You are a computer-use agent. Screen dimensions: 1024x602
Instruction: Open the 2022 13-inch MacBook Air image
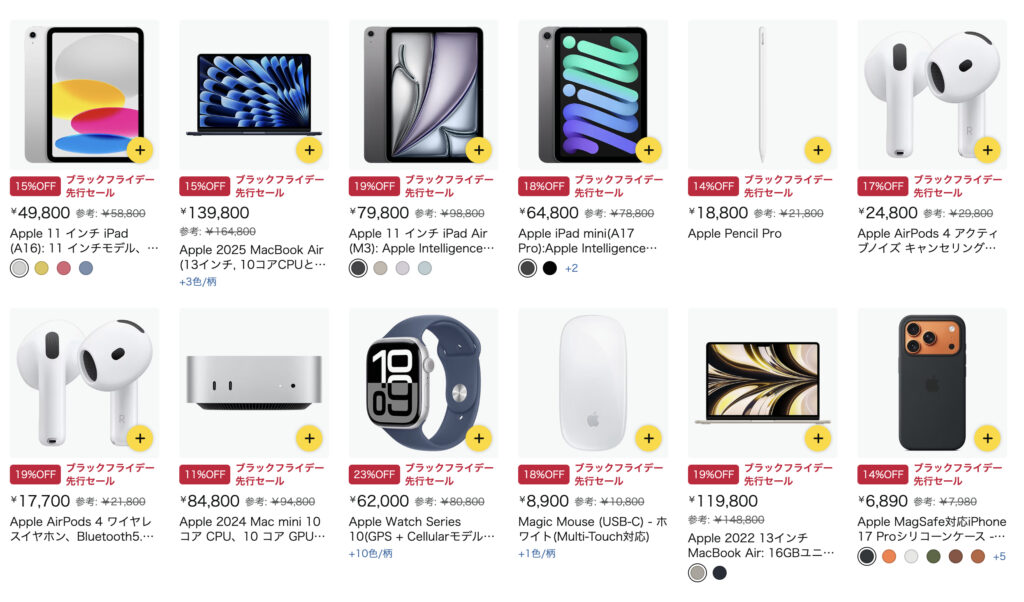click(x=762, y=383)
